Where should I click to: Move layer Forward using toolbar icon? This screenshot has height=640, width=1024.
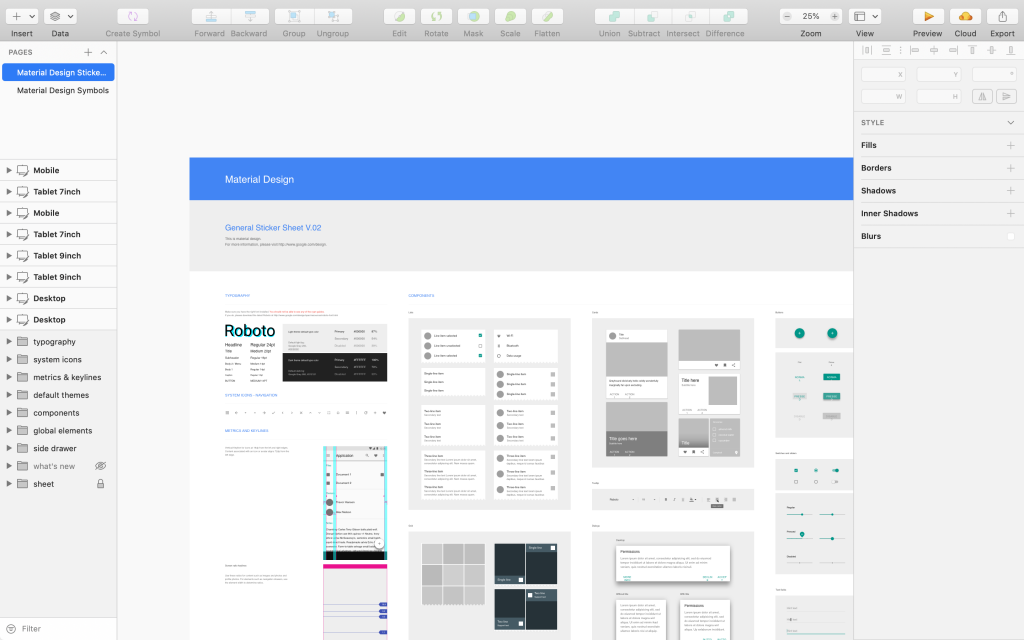(x=211, y=16)
